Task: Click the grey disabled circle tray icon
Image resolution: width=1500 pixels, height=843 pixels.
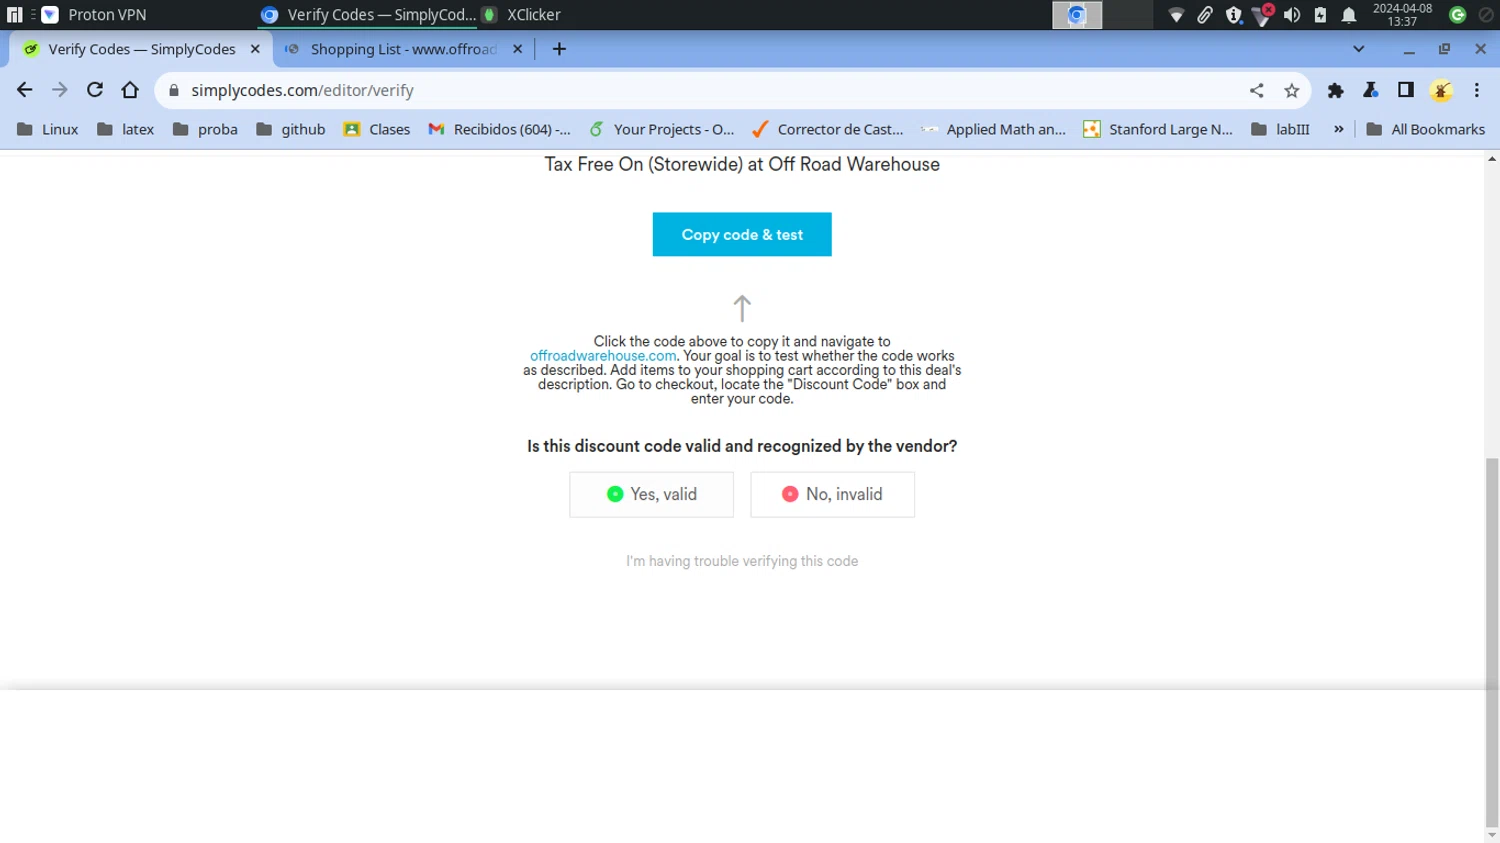Action: pos(1486,15)
